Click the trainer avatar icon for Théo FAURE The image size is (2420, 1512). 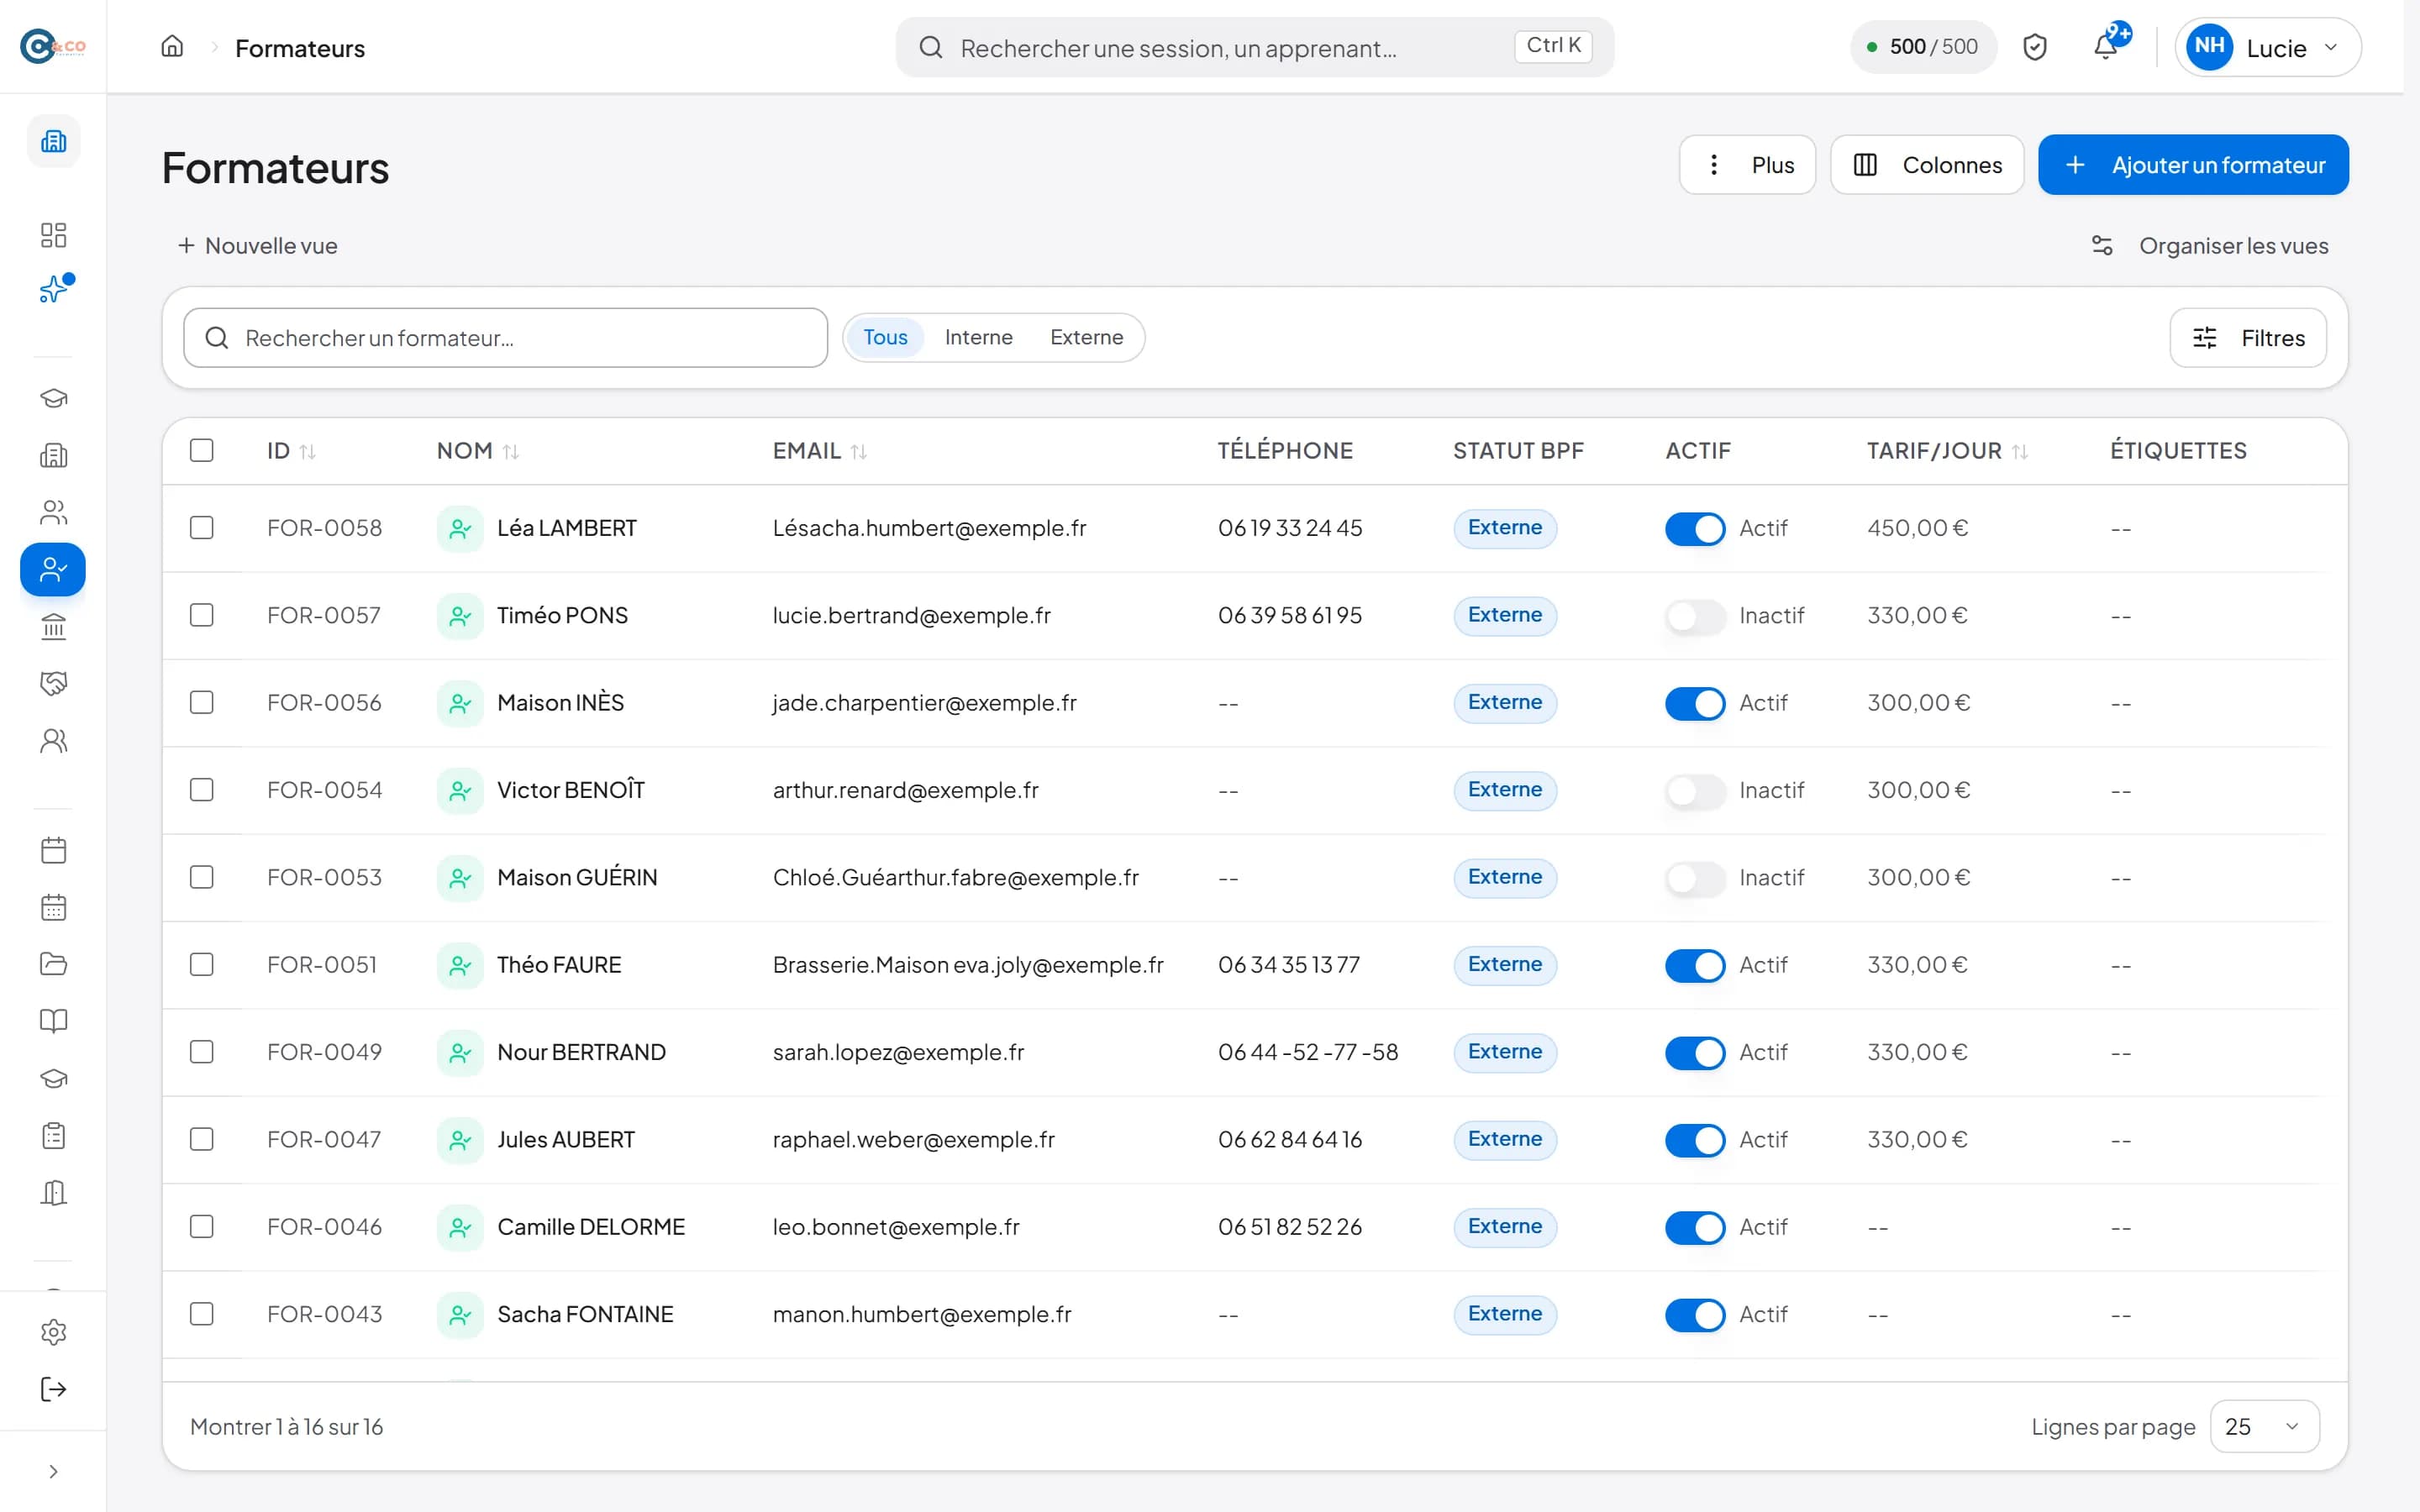coord(460,965)
